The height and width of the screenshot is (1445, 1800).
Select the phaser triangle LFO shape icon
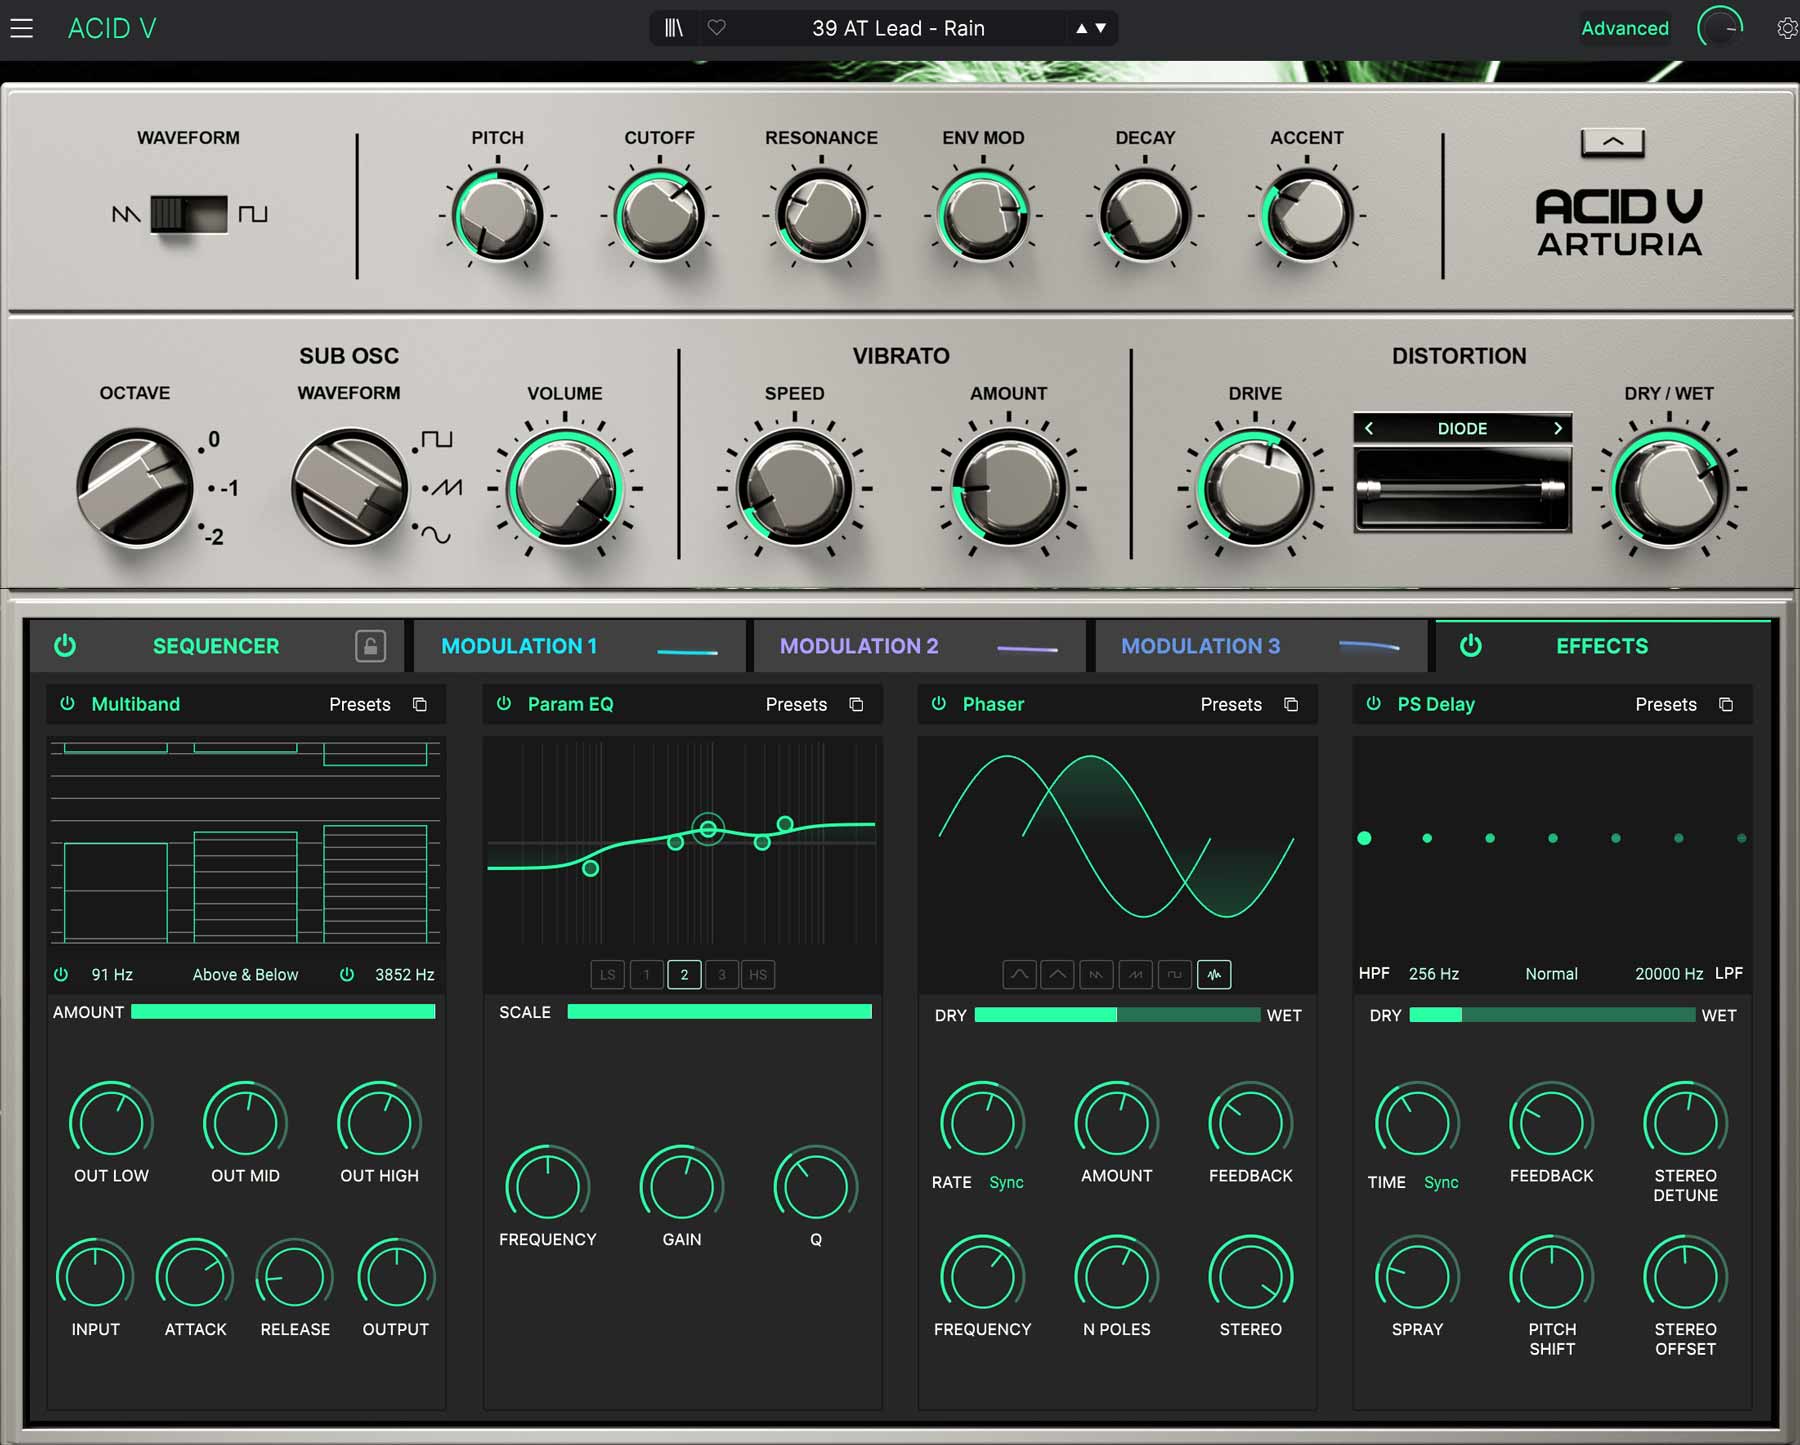1057,974
